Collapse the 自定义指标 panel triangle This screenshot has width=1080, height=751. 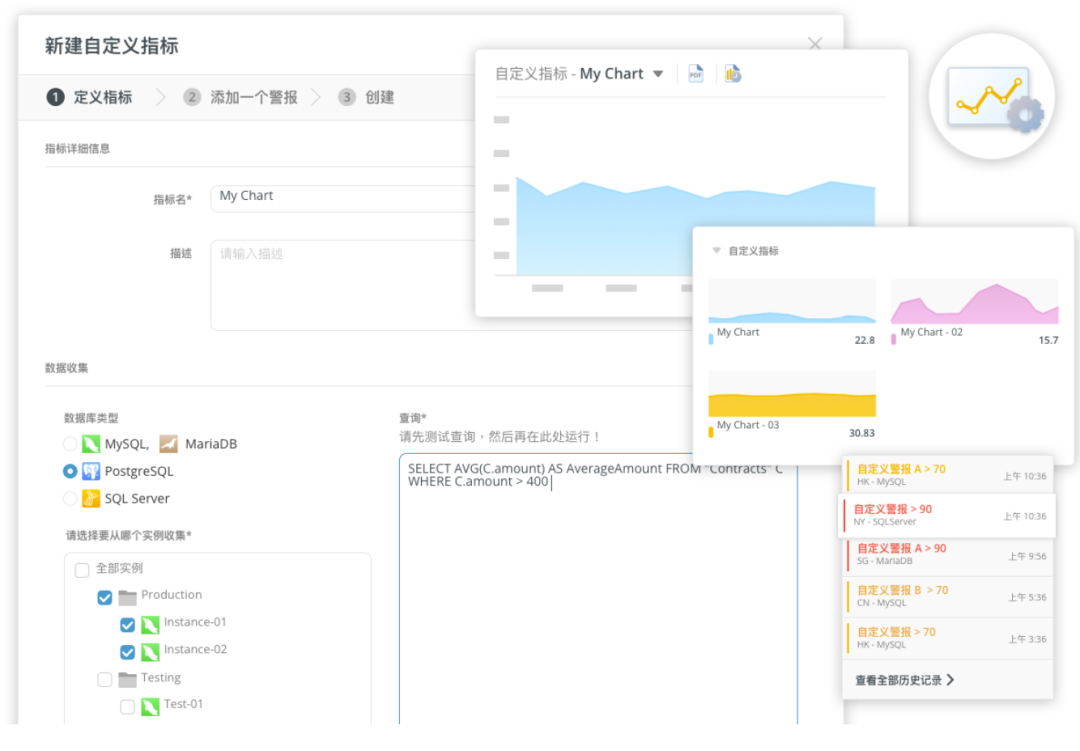point(716,251)
